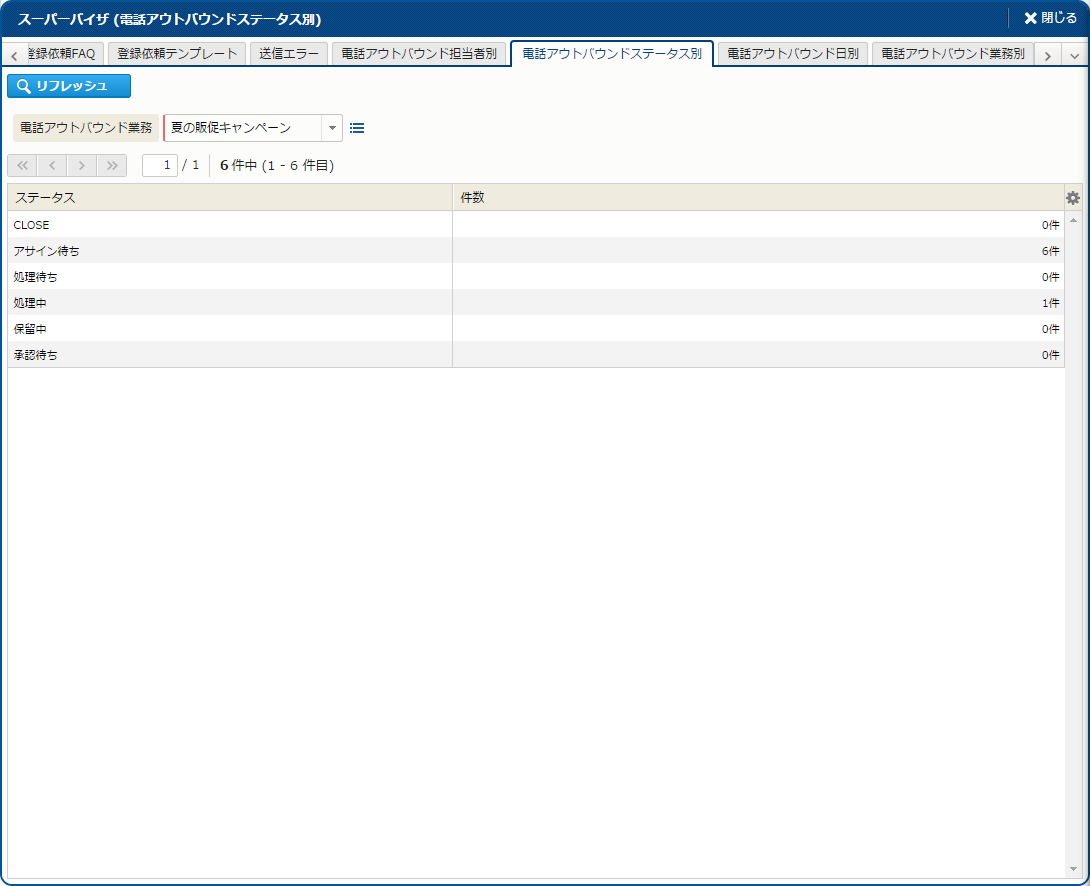This screenshot has height=886, width=1090.
Task: Sort by the 件数 column header
Action: 757,198
